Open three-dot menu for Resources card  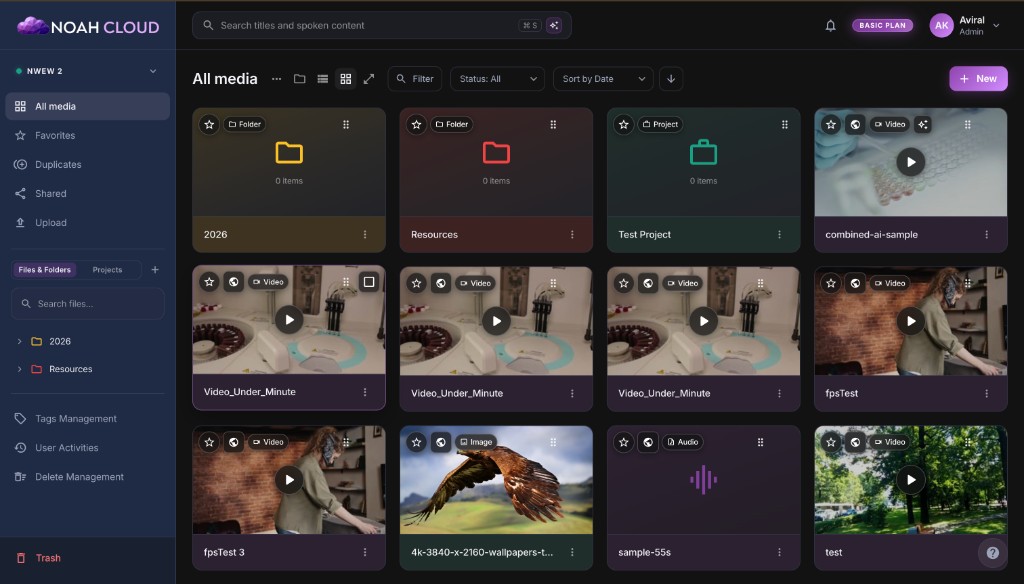point(572,235)
